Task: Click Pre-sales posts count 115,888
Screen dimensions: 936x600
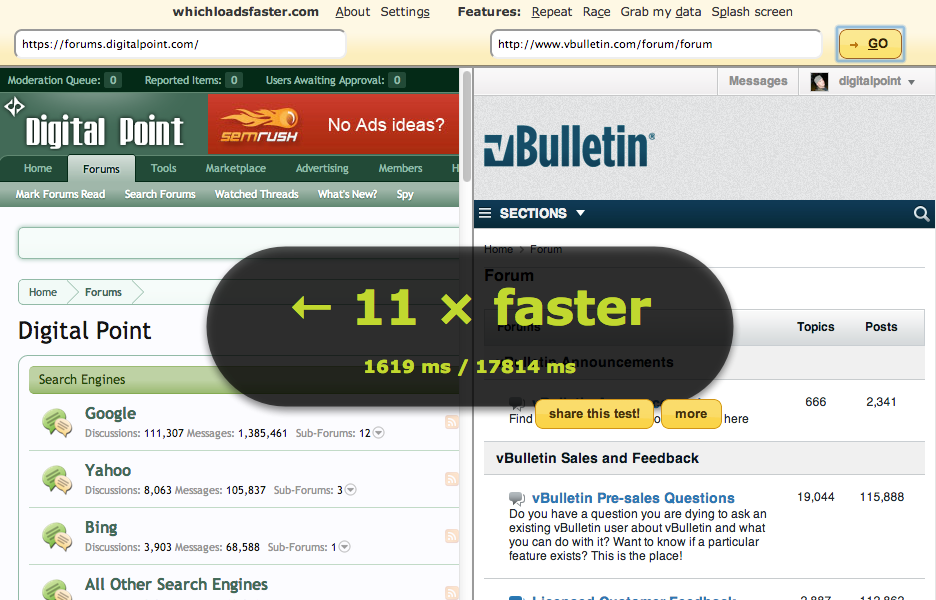Action: tap(882, 497)
